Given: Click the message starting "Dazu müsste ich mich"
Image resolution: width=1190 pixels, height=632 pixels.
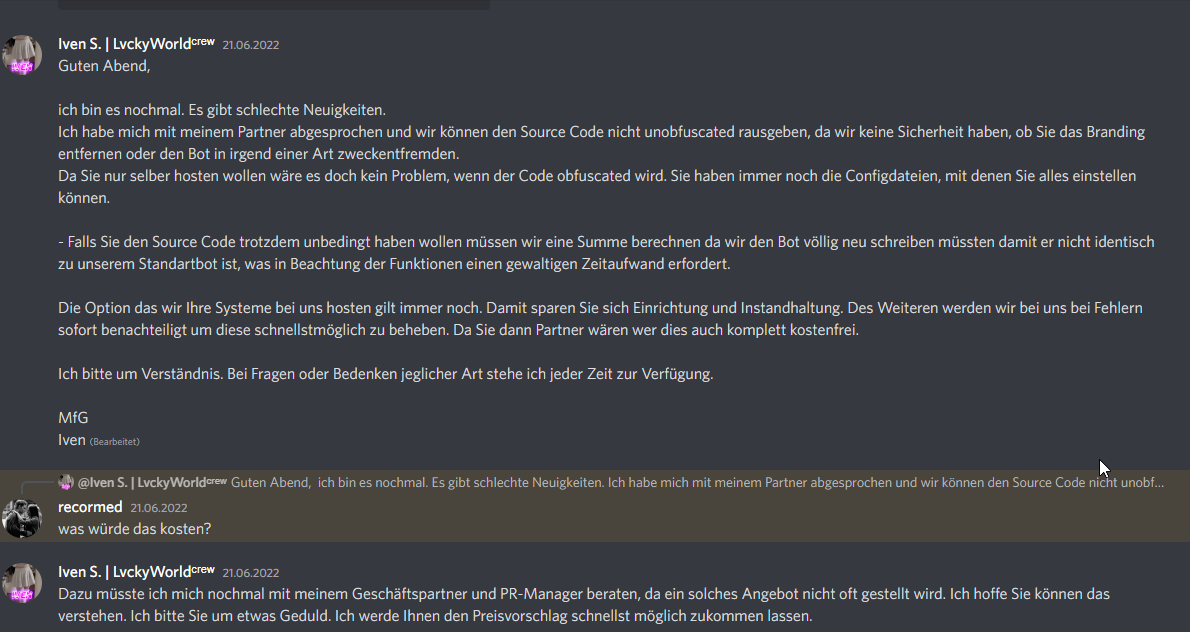Looking at the screenshot, I should click(584, 605).
